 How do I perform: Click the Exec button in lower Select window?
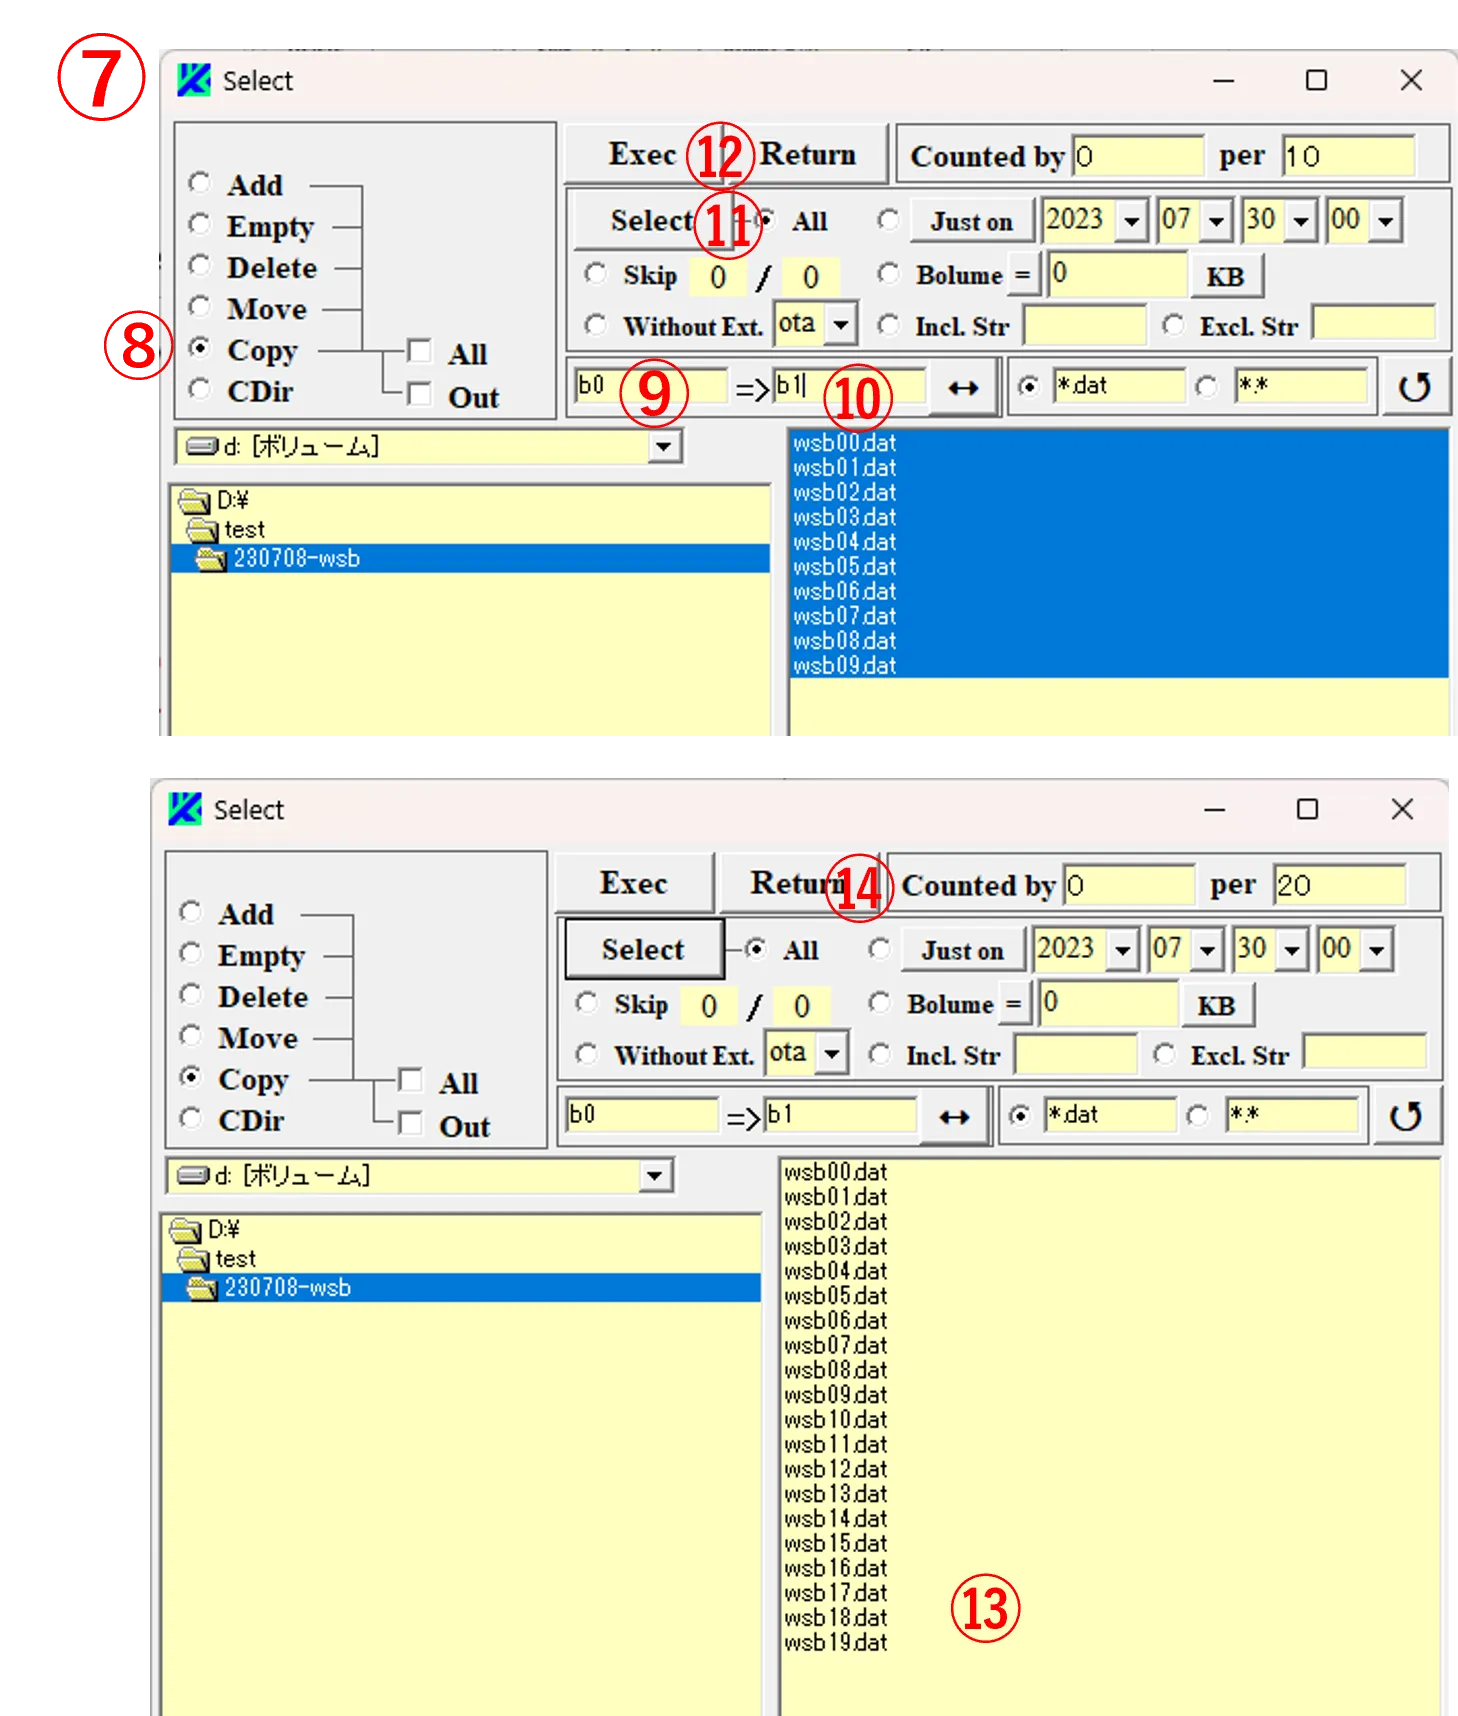[634, 883]
